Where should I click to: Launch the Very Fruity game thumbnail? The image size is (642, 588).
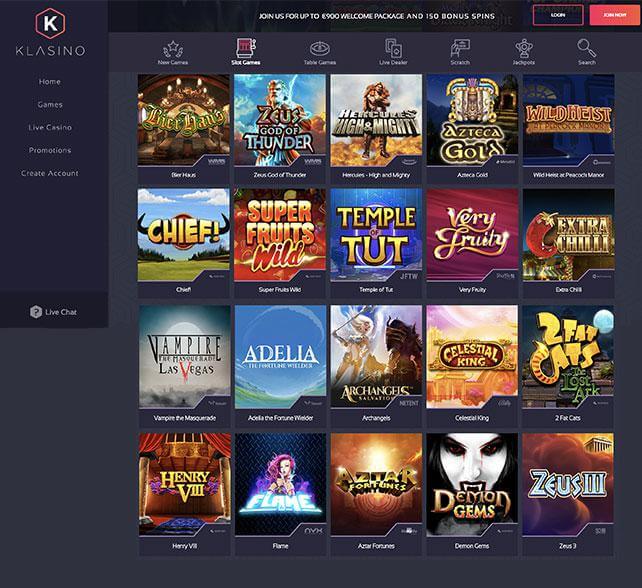click(x=472, y=235)
